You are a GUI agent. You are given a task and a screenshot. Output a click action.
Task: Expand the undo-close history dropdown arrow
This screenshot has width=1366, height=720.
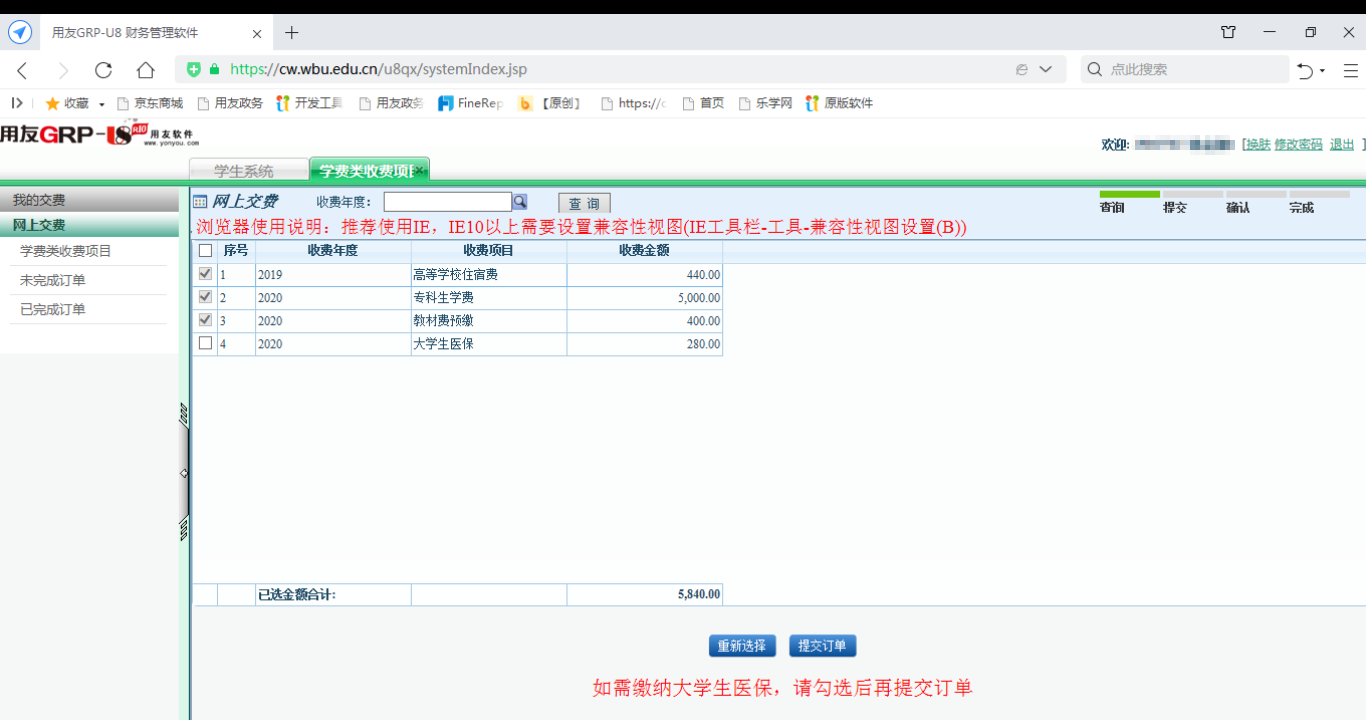point(1322,71)
